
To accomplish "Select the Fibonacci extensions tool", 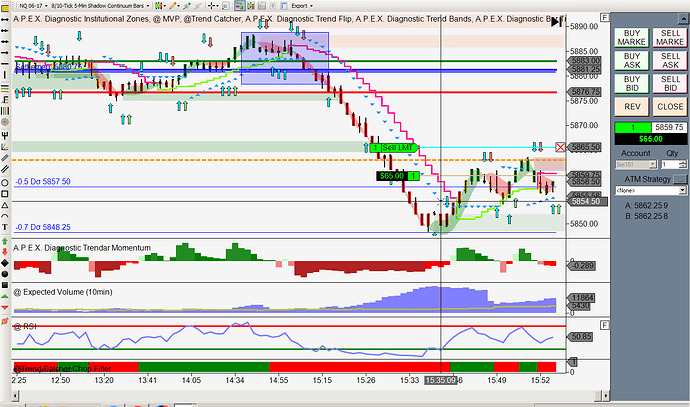I will (x=5, y=100).
